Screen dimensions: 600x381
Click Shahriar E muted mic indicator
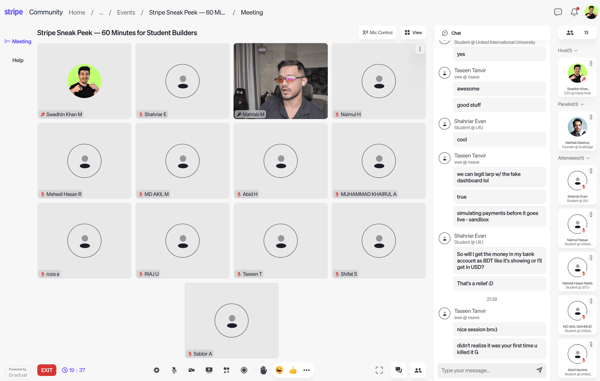click(x=141, y=114)
